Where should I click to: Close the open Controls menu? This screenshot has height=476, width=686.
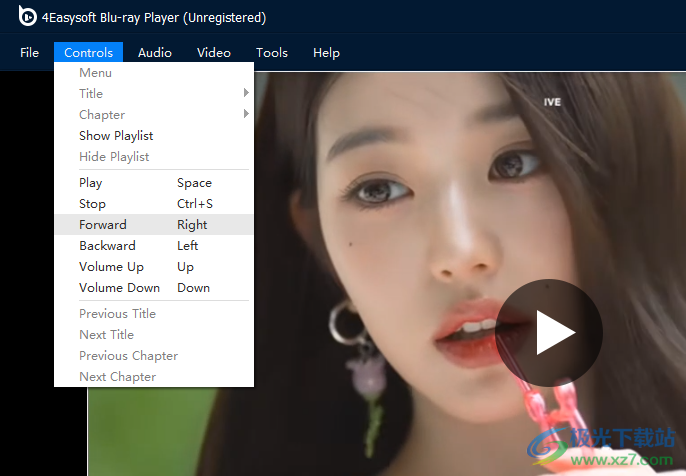pos(88,52)
